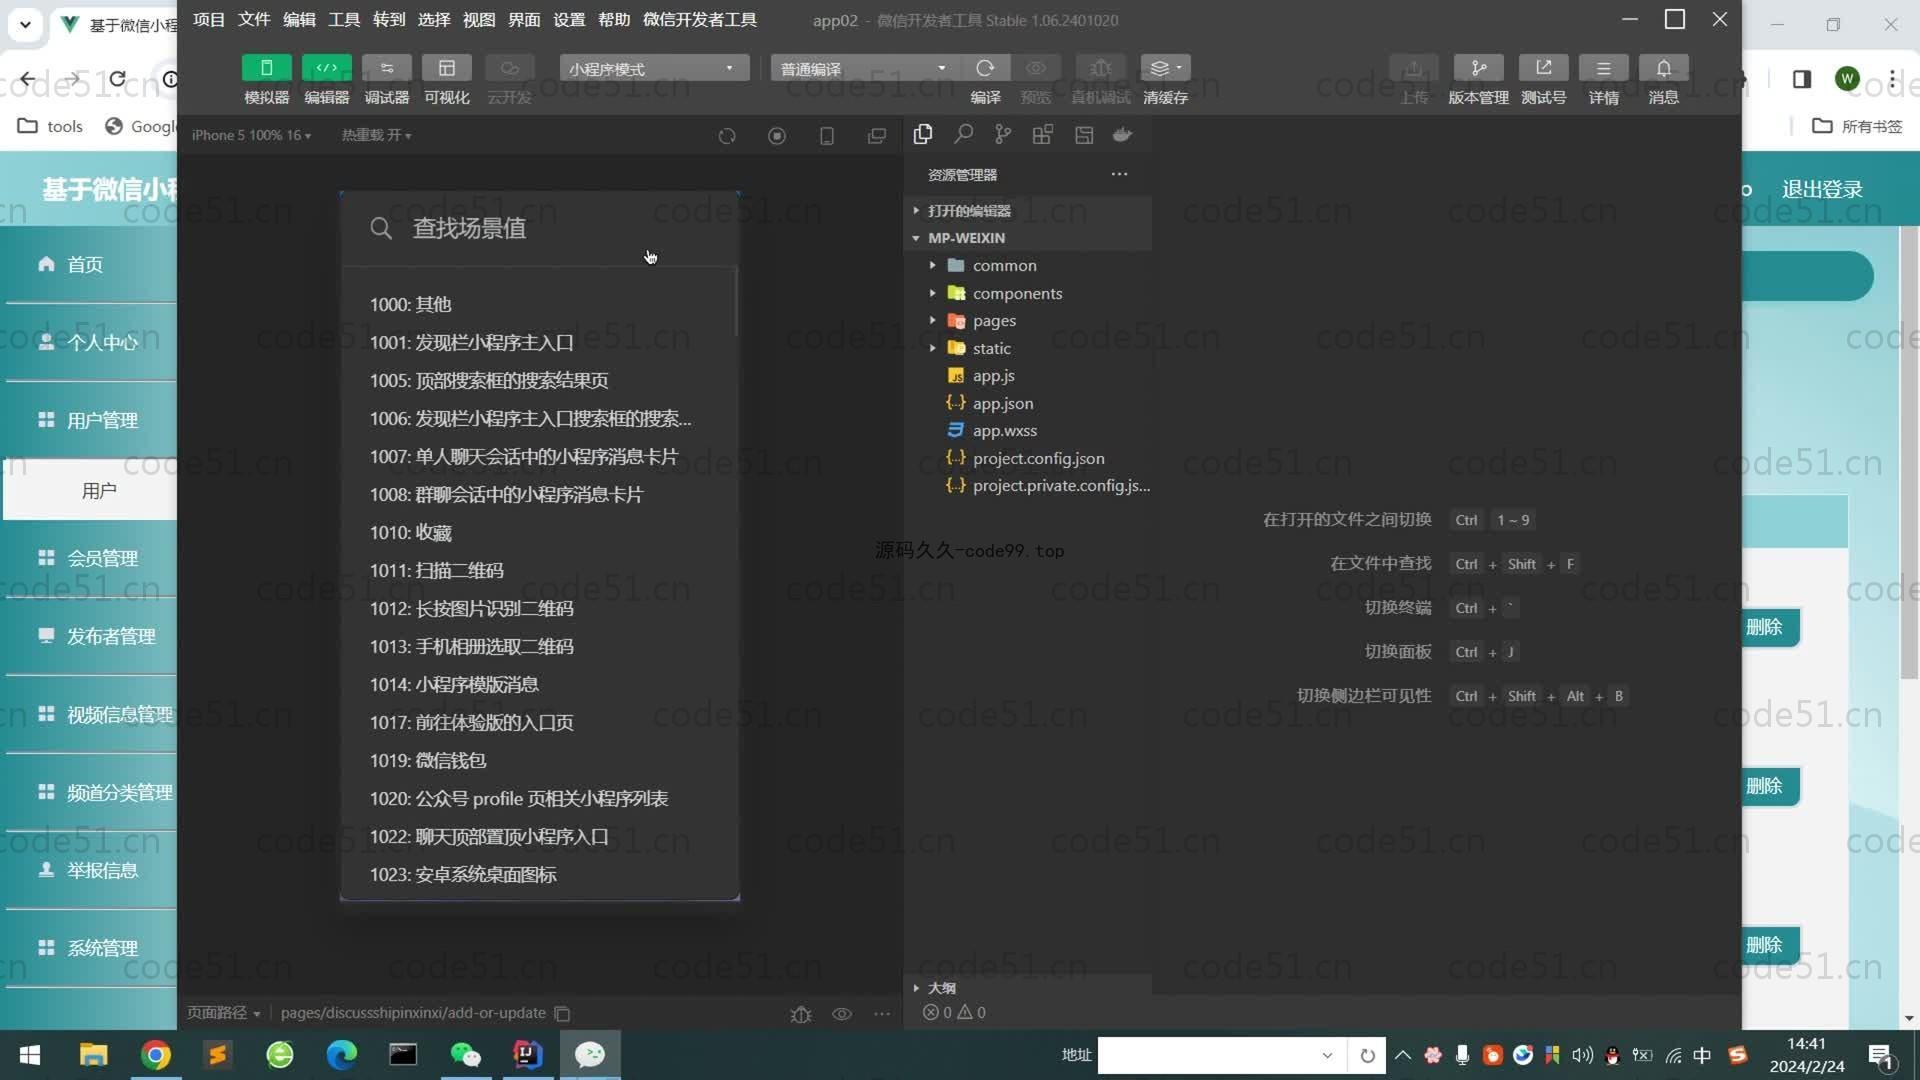Click the real device debug icon (真机调试)
The width and height of the screenshot is (1920, 1080).
[x=1100, y=68]
